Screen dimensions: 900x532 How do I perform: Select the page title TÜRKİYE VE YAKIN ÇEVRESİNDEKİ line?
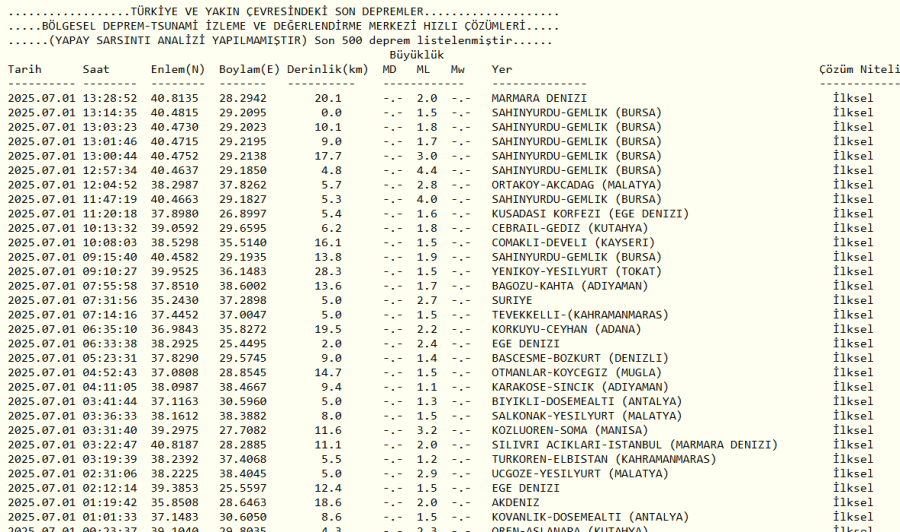coord(284,11)
